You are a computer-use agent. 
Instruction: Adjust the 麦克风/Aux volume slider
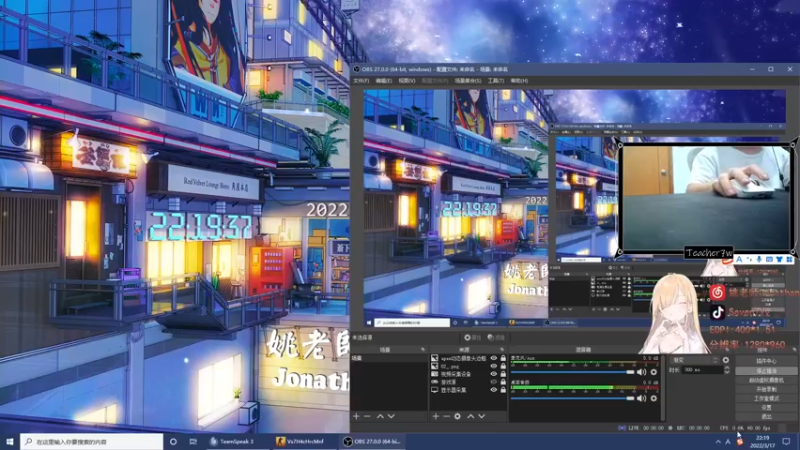pyautogui.click(x=572, y=372)
